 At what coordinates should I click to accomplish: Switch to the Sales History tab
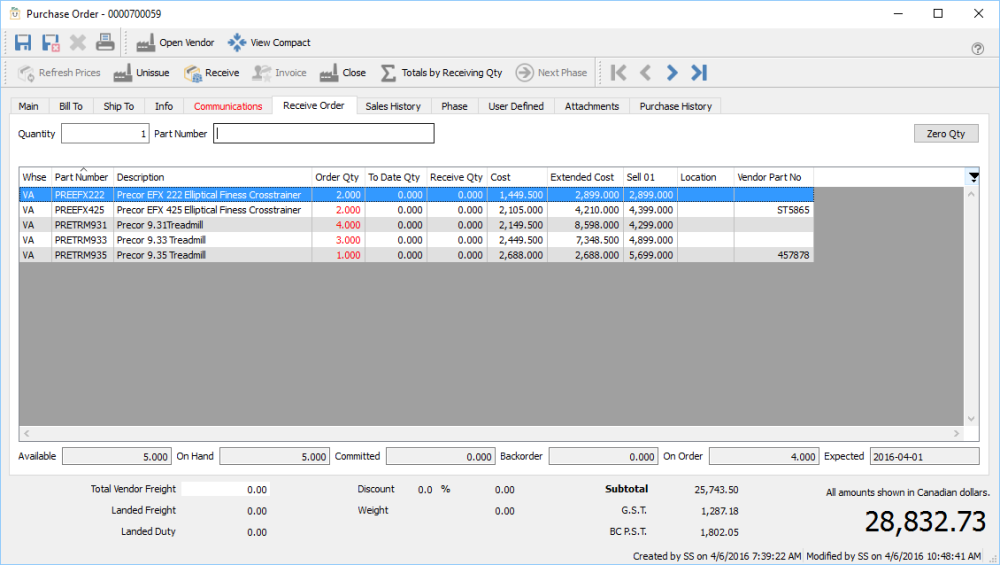click(393, 106)
